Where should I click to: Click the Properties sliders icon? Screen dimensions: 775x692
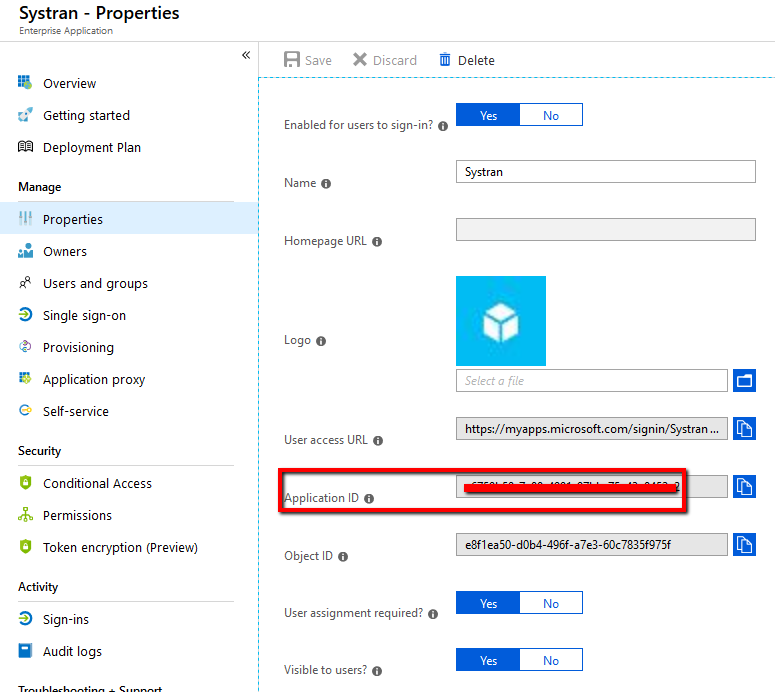25,218
